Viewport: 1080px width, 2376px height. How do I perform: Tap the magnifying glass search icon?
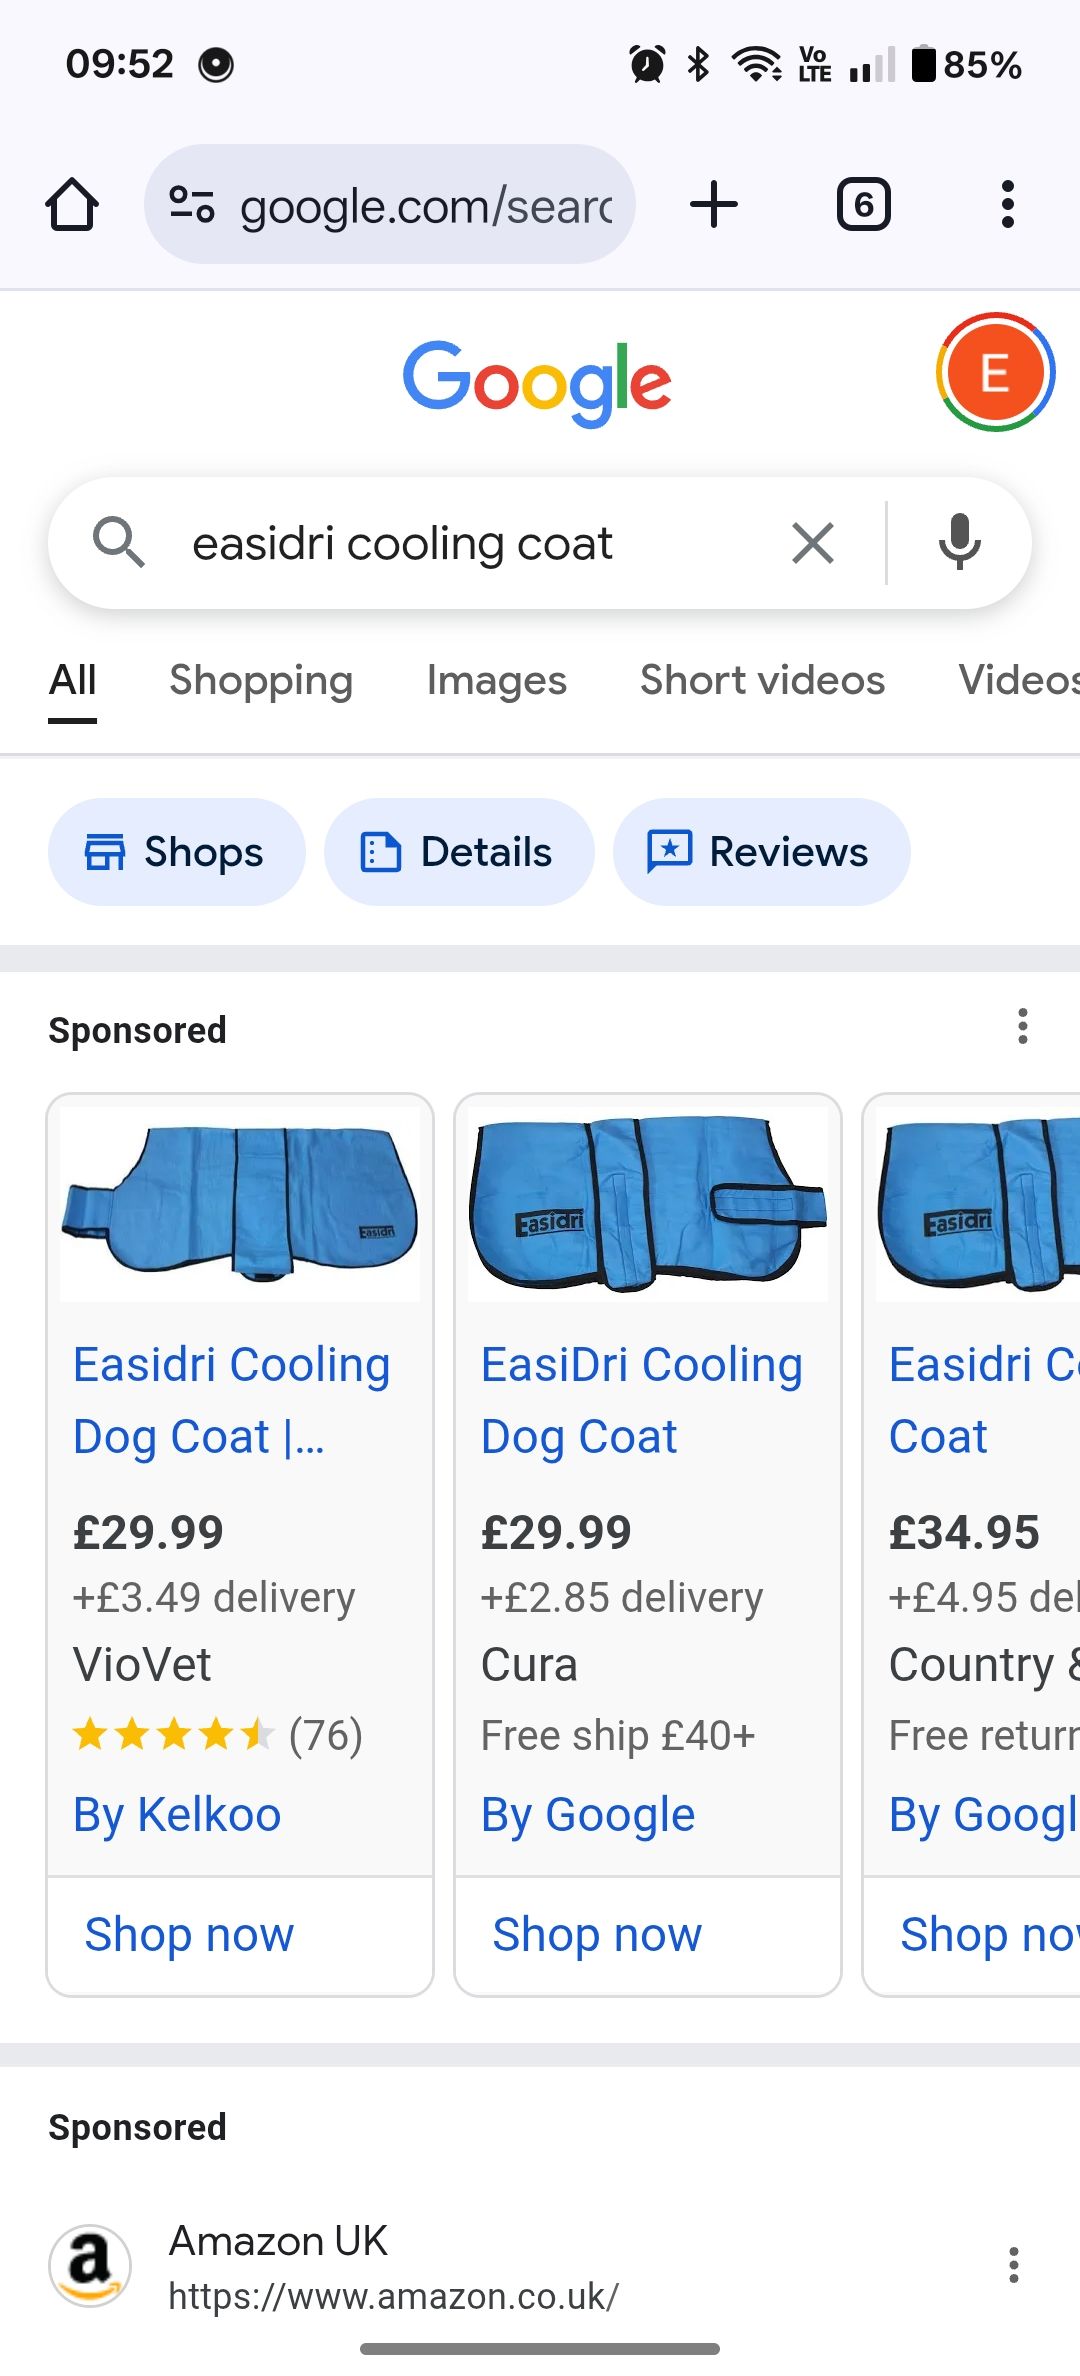[x=119, y=543]
